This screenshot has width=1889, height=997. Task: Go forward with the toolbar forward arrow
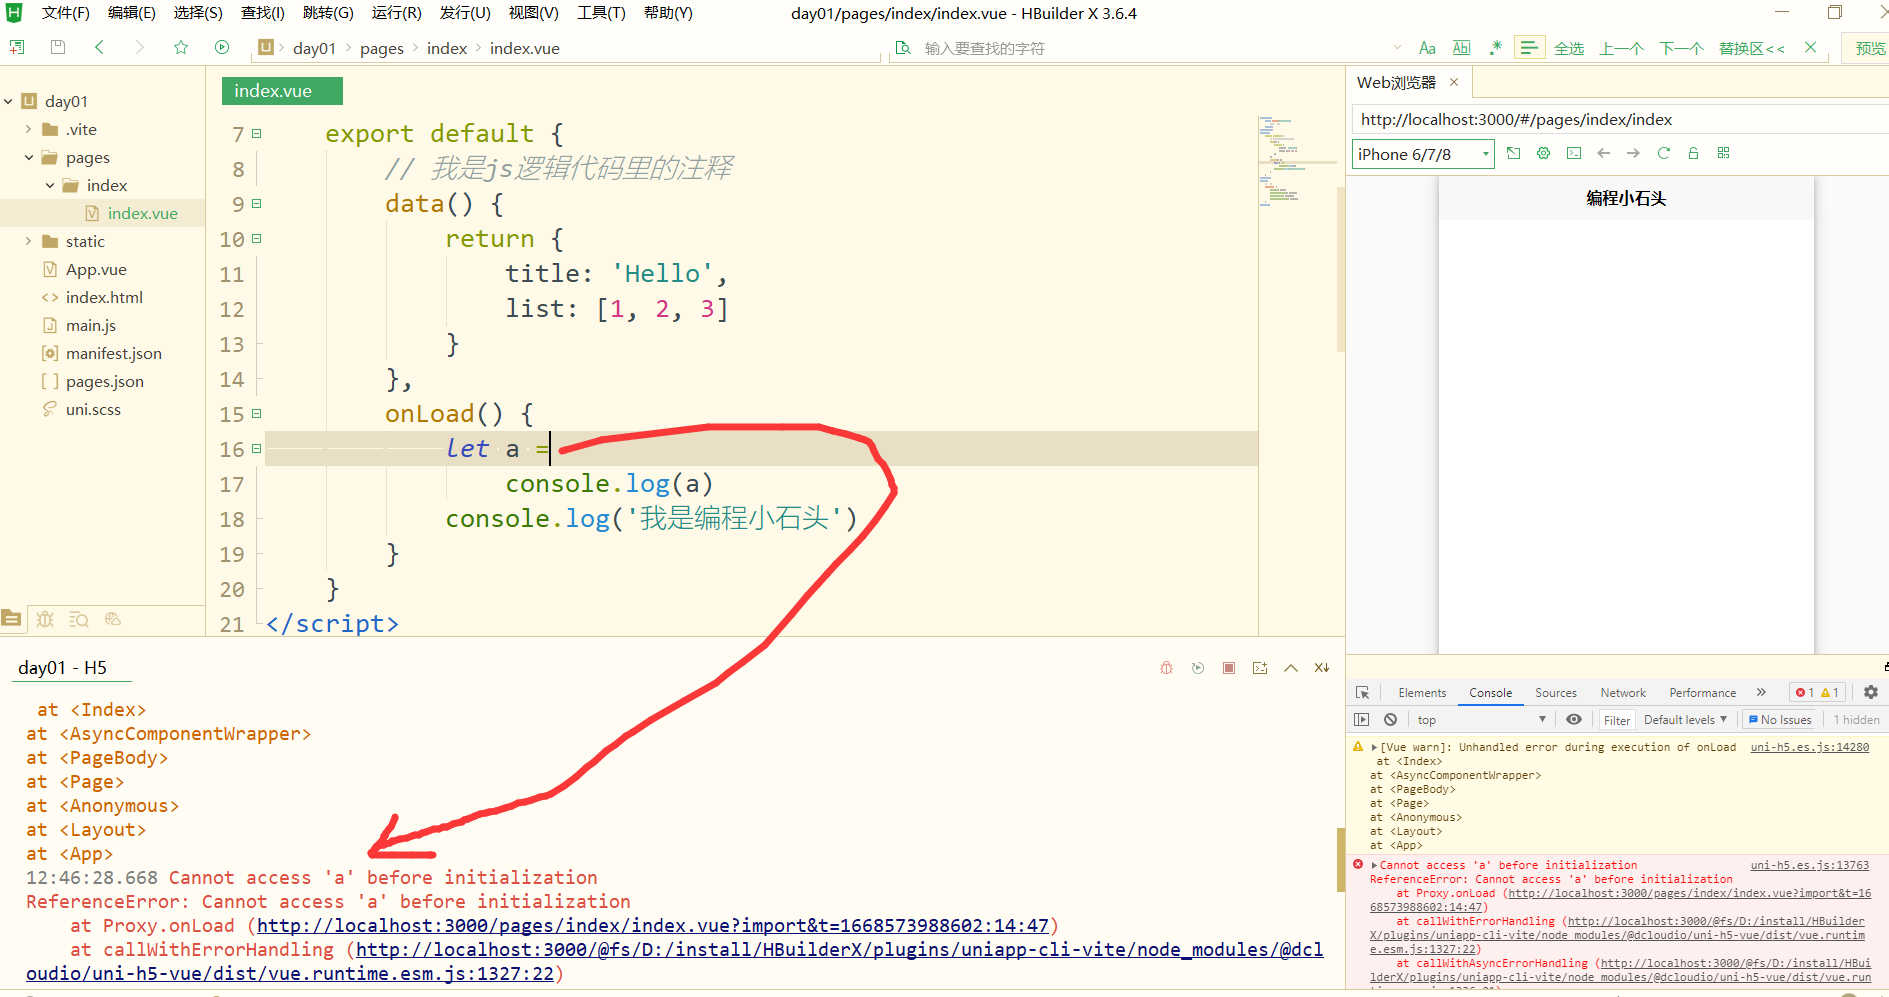pos(139,47)
